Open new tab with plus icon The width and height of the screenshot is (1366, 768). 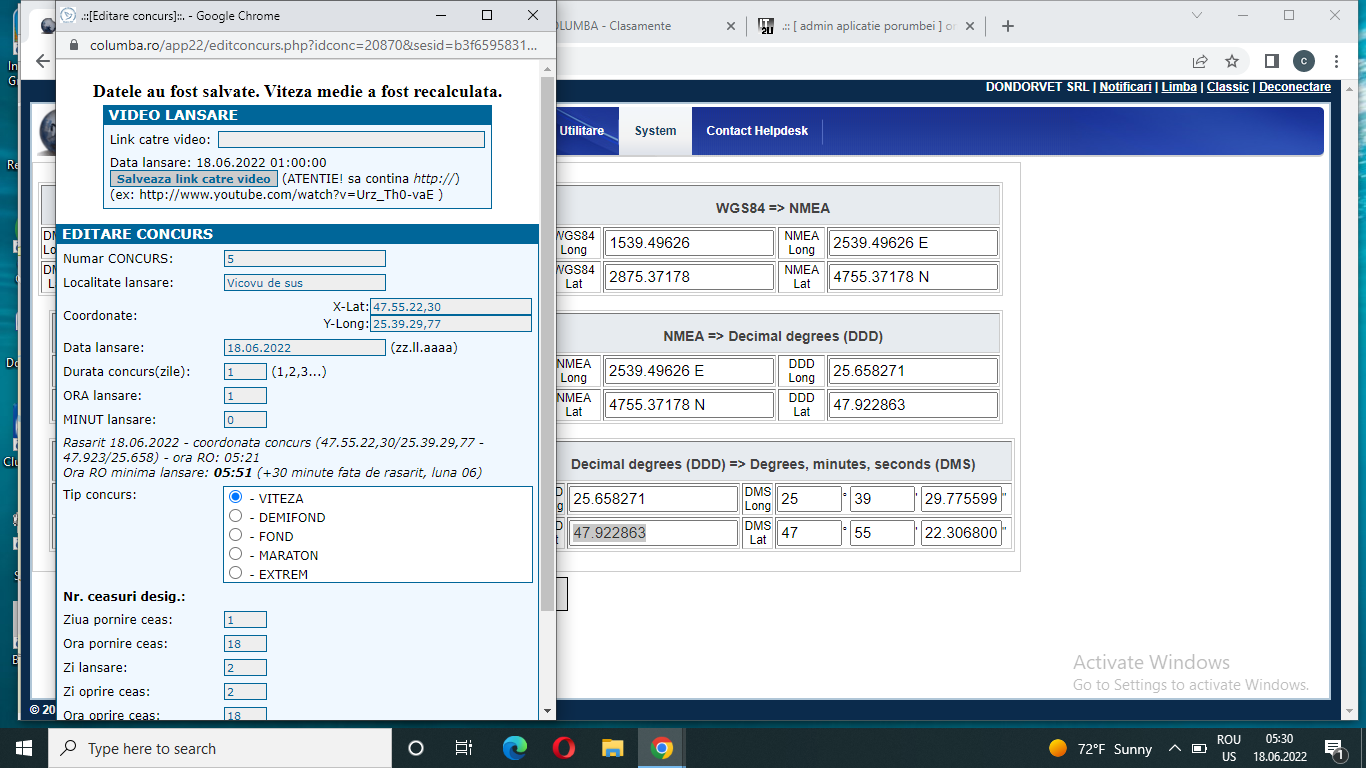tap(1007, 26)
